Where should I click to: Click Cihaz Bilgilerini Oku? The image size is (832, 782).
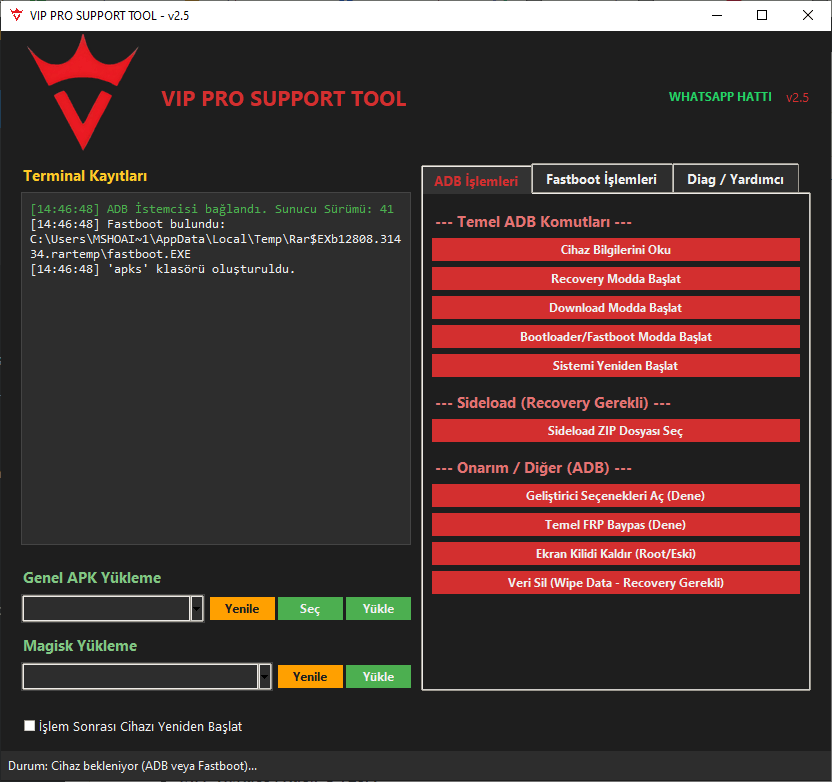(615, 249)
